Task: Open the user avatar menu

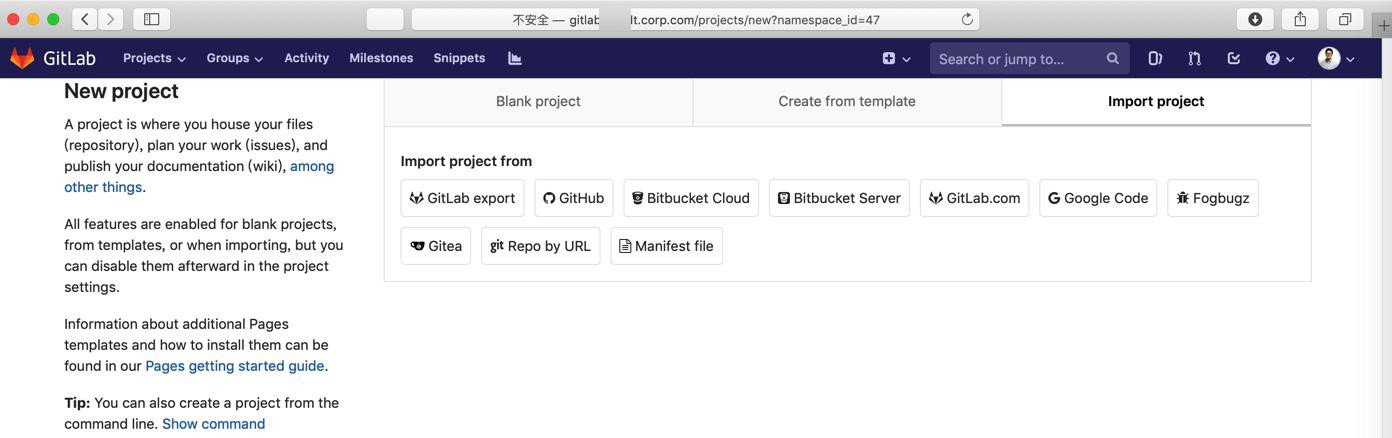Action: click(x=1336, y=58)
